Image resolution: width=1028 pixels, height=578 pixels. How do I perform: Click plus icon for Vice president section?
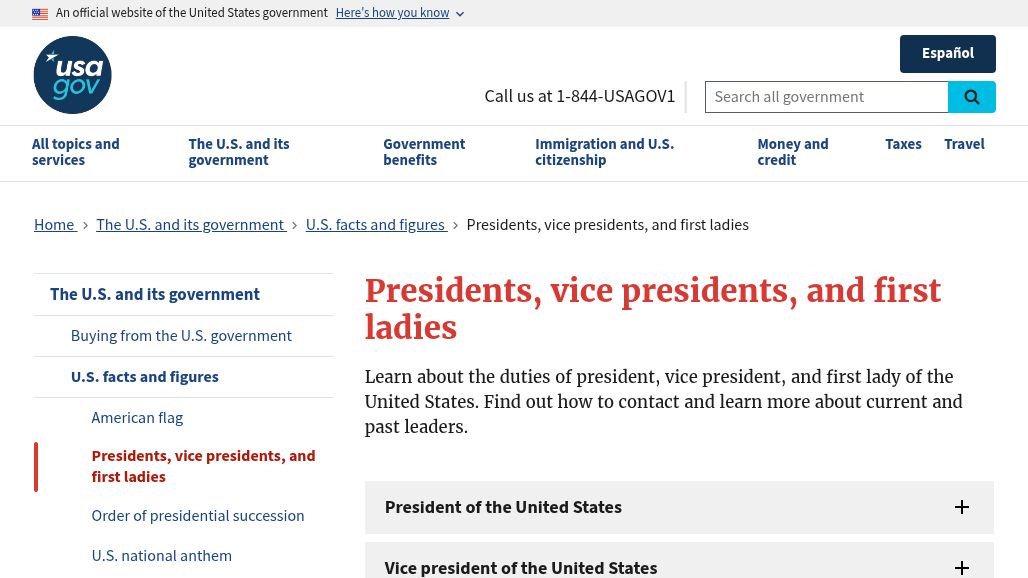(x=961, y=567)
